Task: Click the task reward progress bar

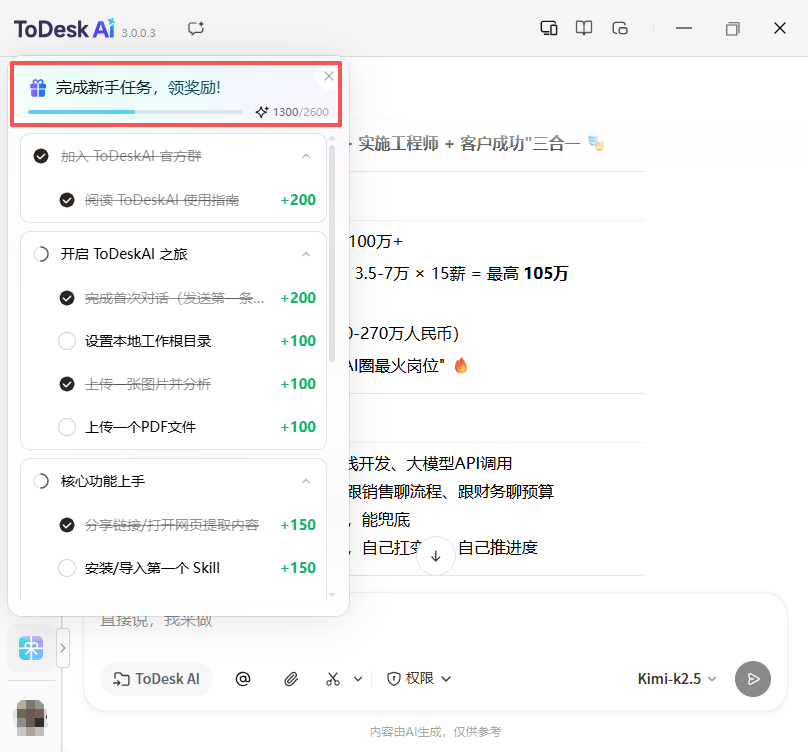Action: (135, 112)
